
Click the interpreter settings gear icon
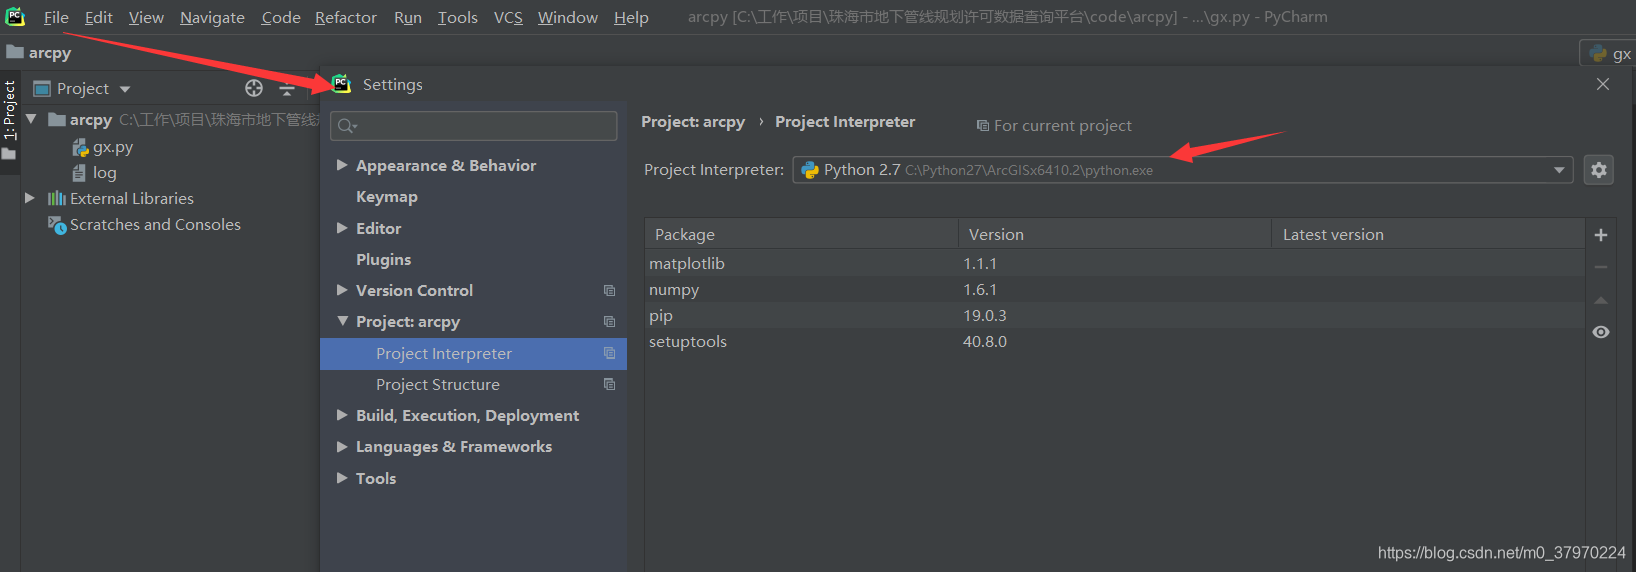[x=1598, y=170]
